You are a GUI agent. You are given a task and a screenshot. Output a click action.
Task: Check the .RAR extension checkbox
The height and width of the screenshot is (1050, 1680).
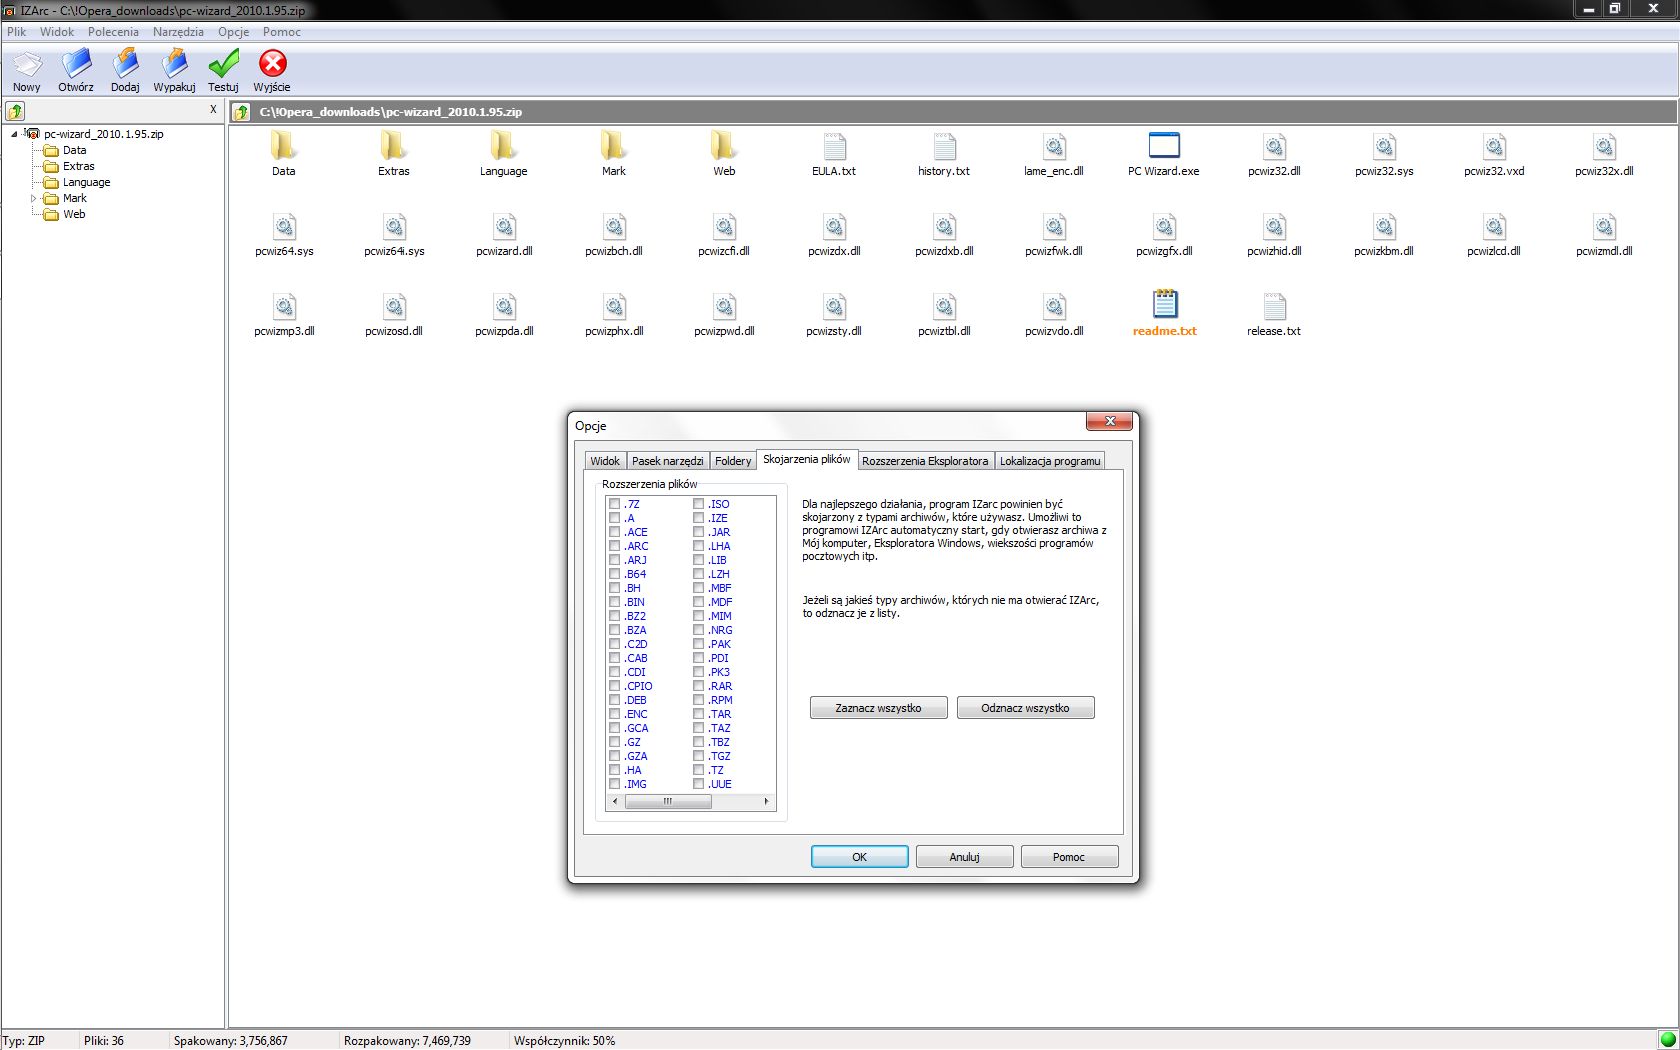pos(698,686)
